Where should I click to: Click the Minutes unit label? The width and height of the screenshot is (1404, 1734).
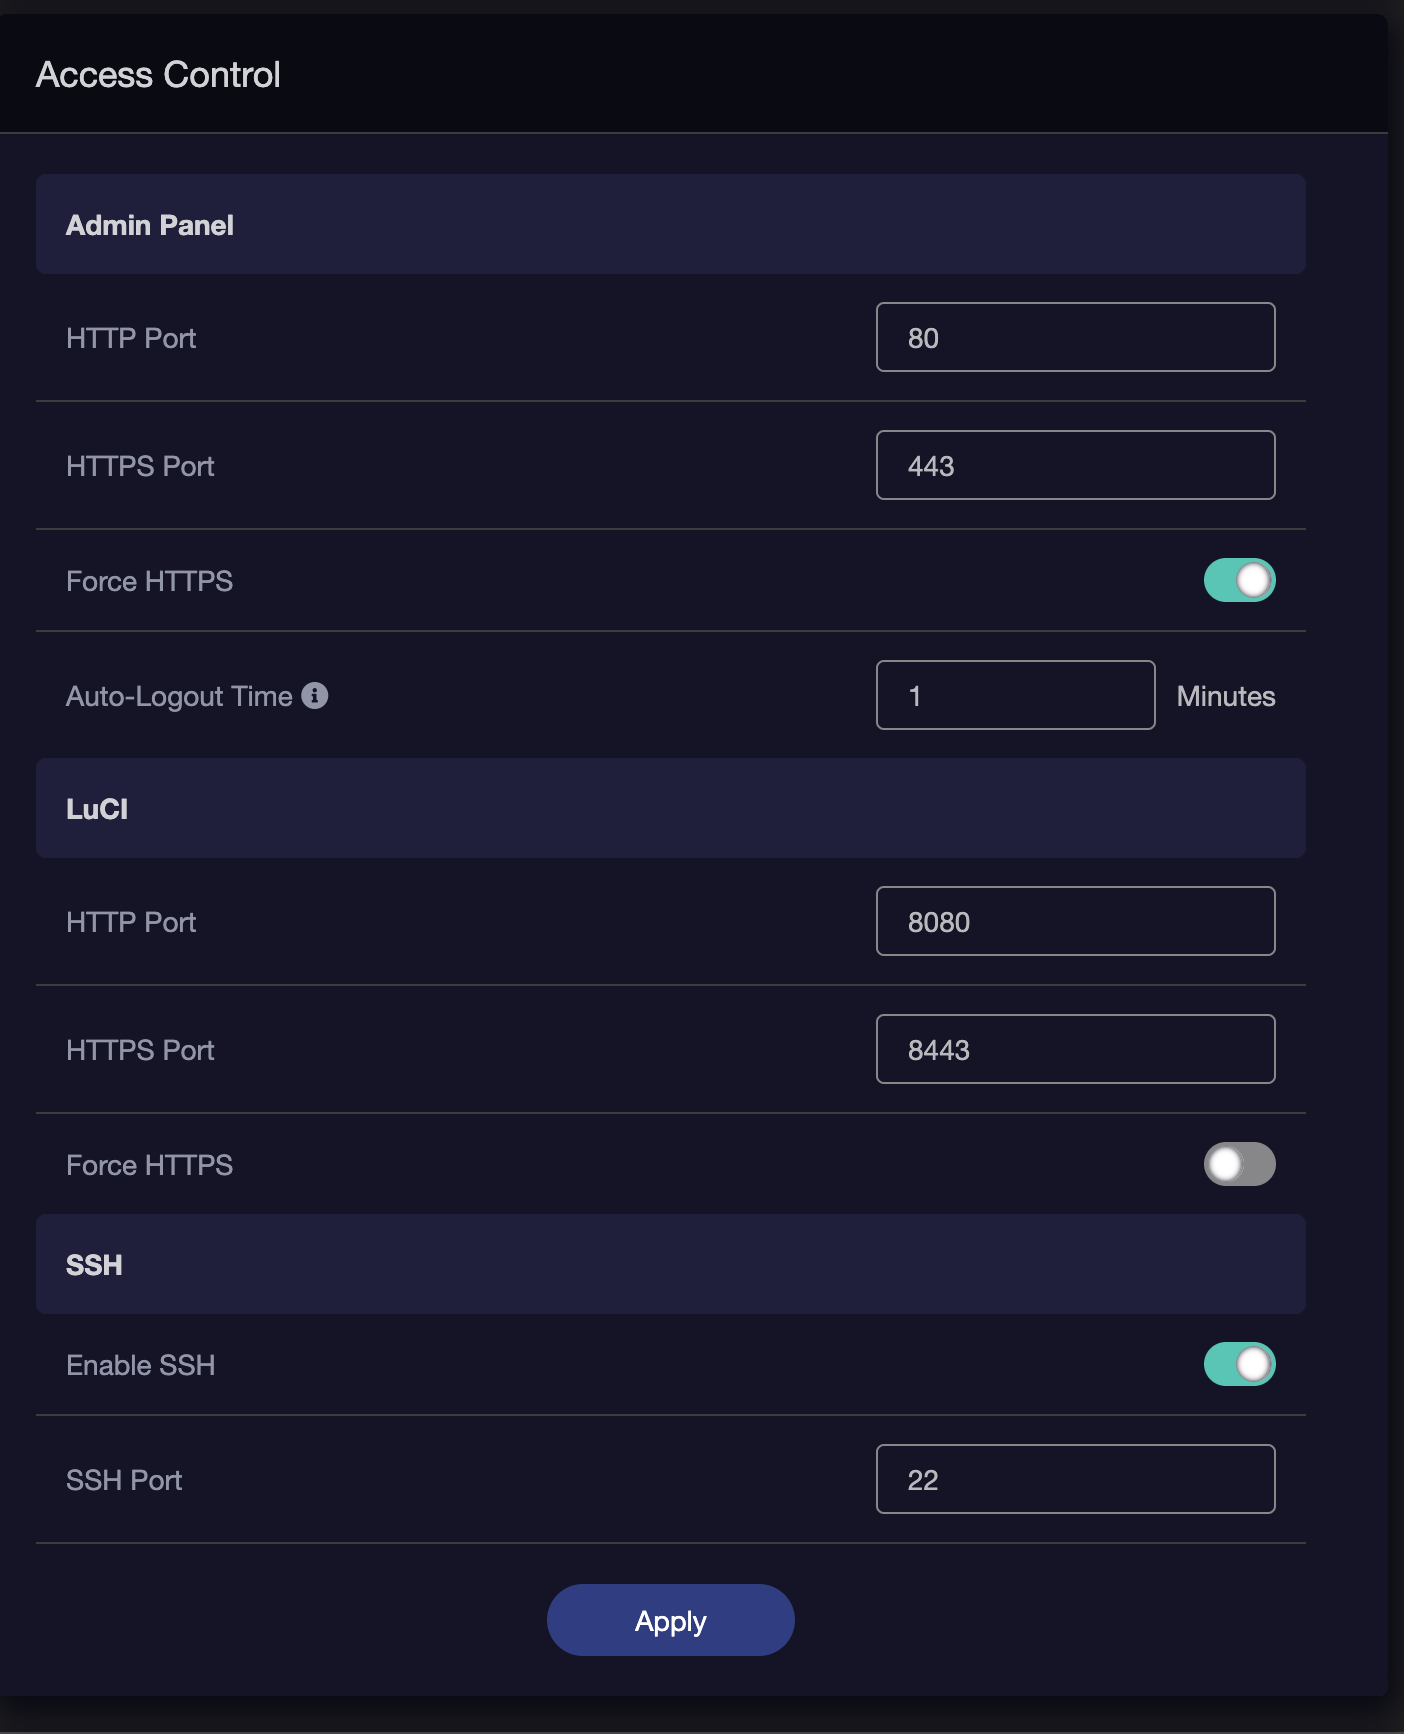tap(1225, 696)
